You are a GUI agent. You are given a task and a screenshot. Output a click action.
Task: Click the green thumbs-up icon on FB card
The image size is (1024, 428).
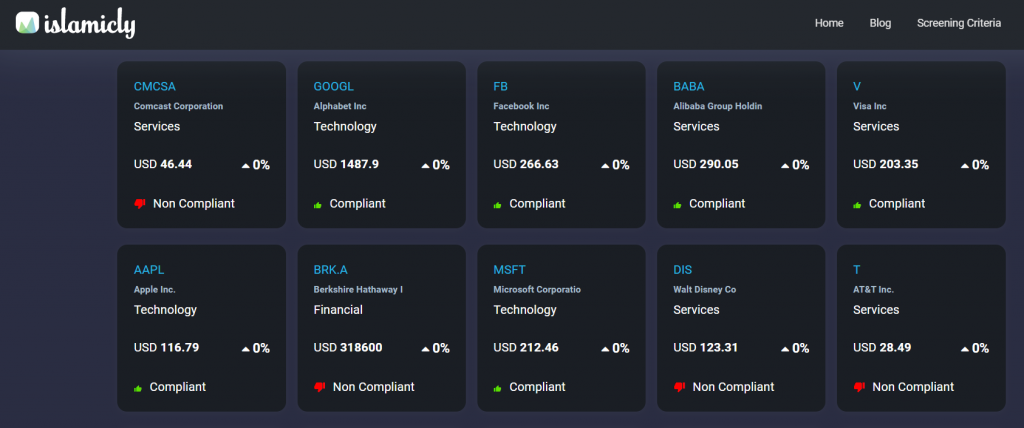pyautogui.click(x=498, y=205)
